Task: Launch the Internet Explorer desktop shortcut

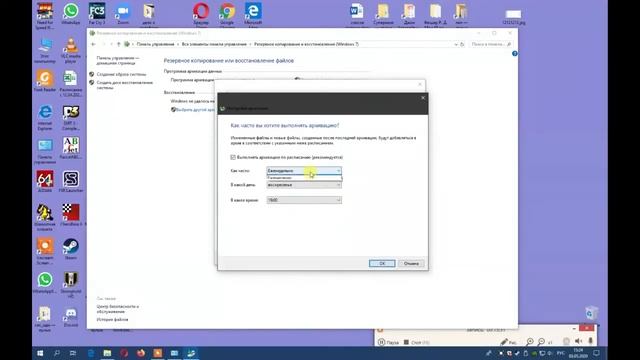Action: 44,117
